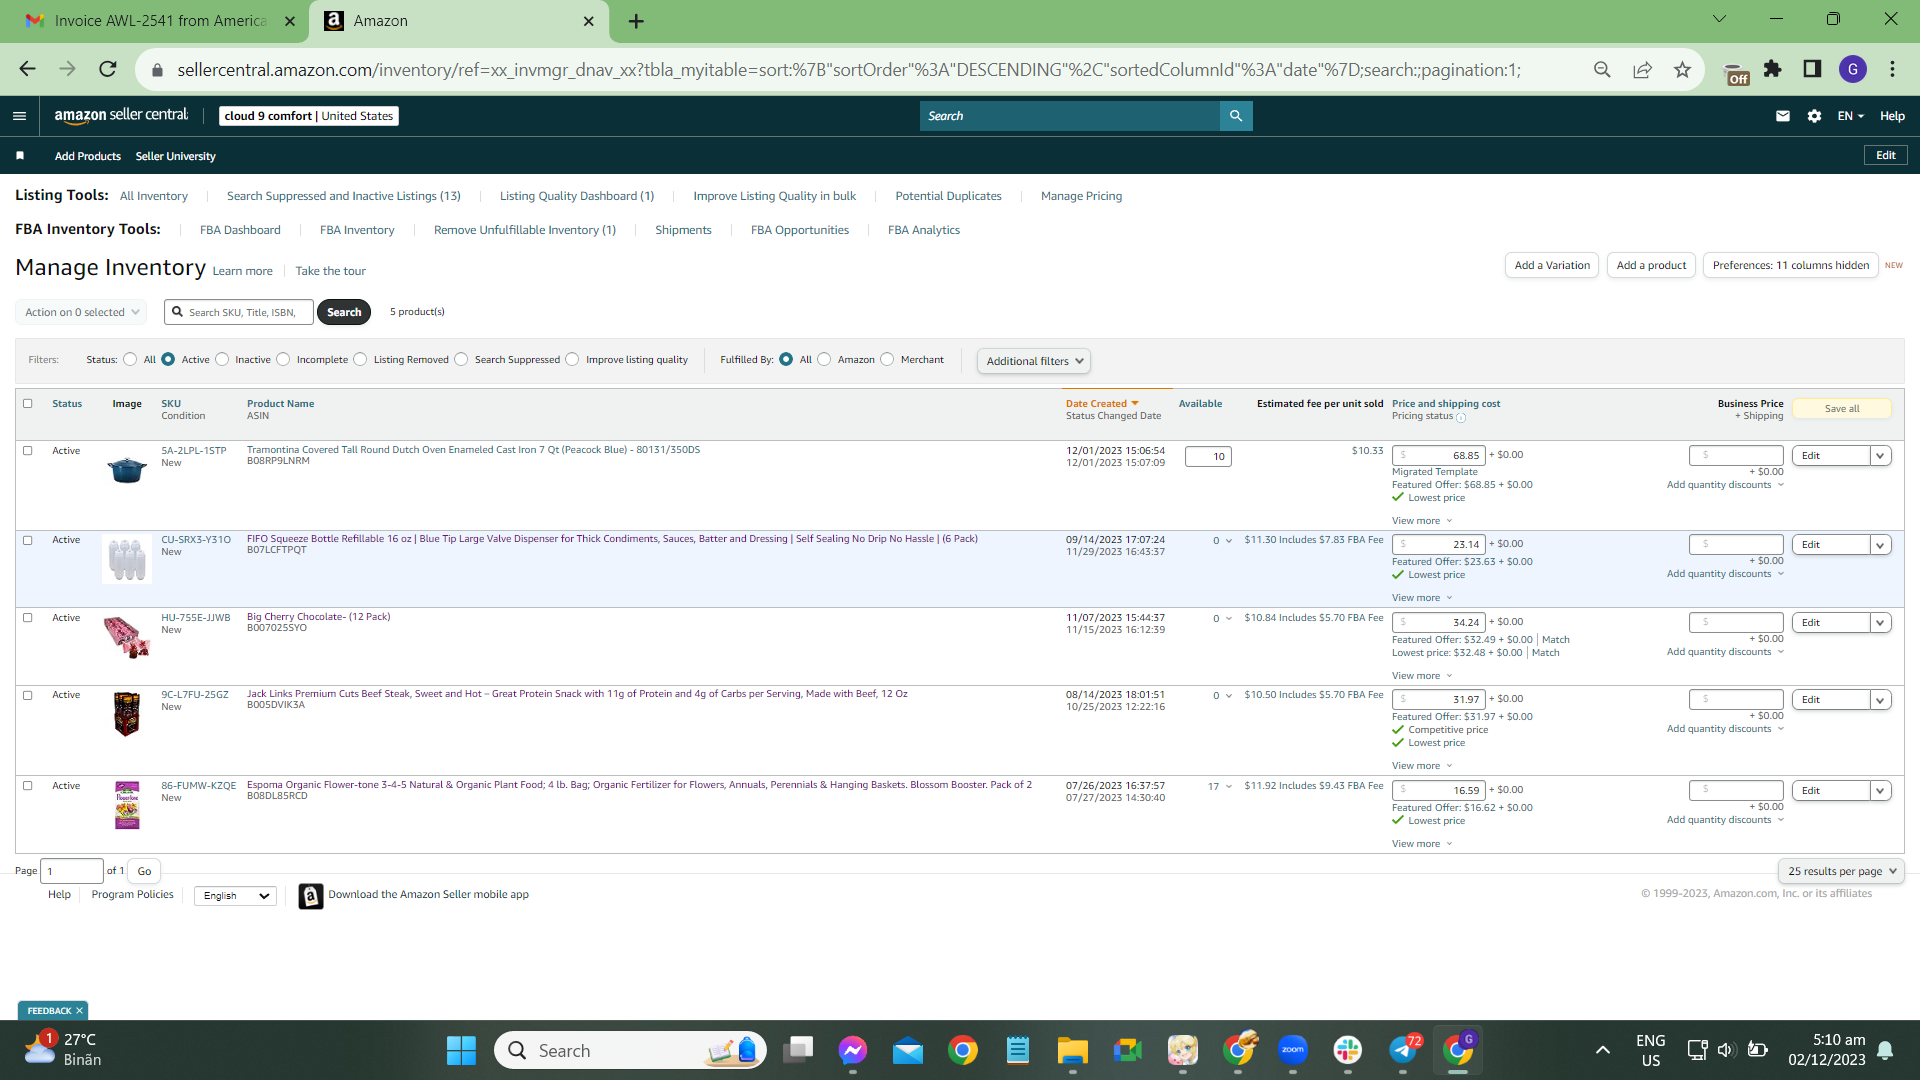Viewport: 1920px width, 1080px height.
Task: Open the Tramontina Dutch Oven product thumbnail
Action: point(127,468)
